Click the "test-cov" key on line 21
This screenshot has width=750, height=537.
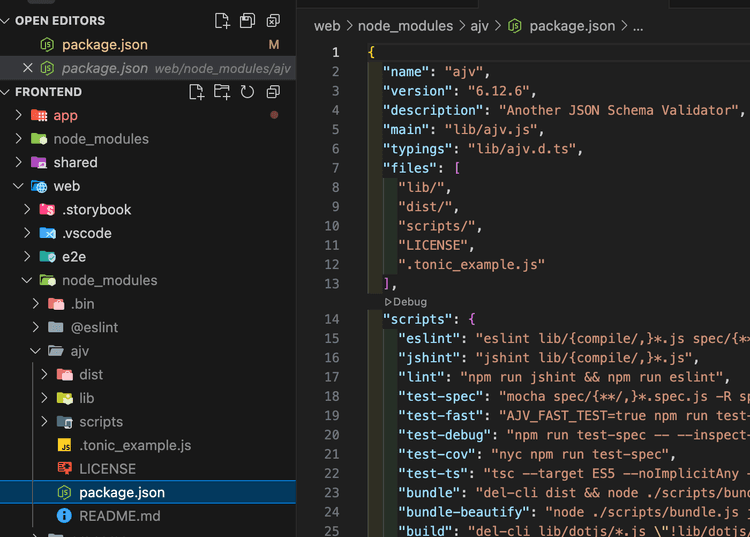click(436, 454)
